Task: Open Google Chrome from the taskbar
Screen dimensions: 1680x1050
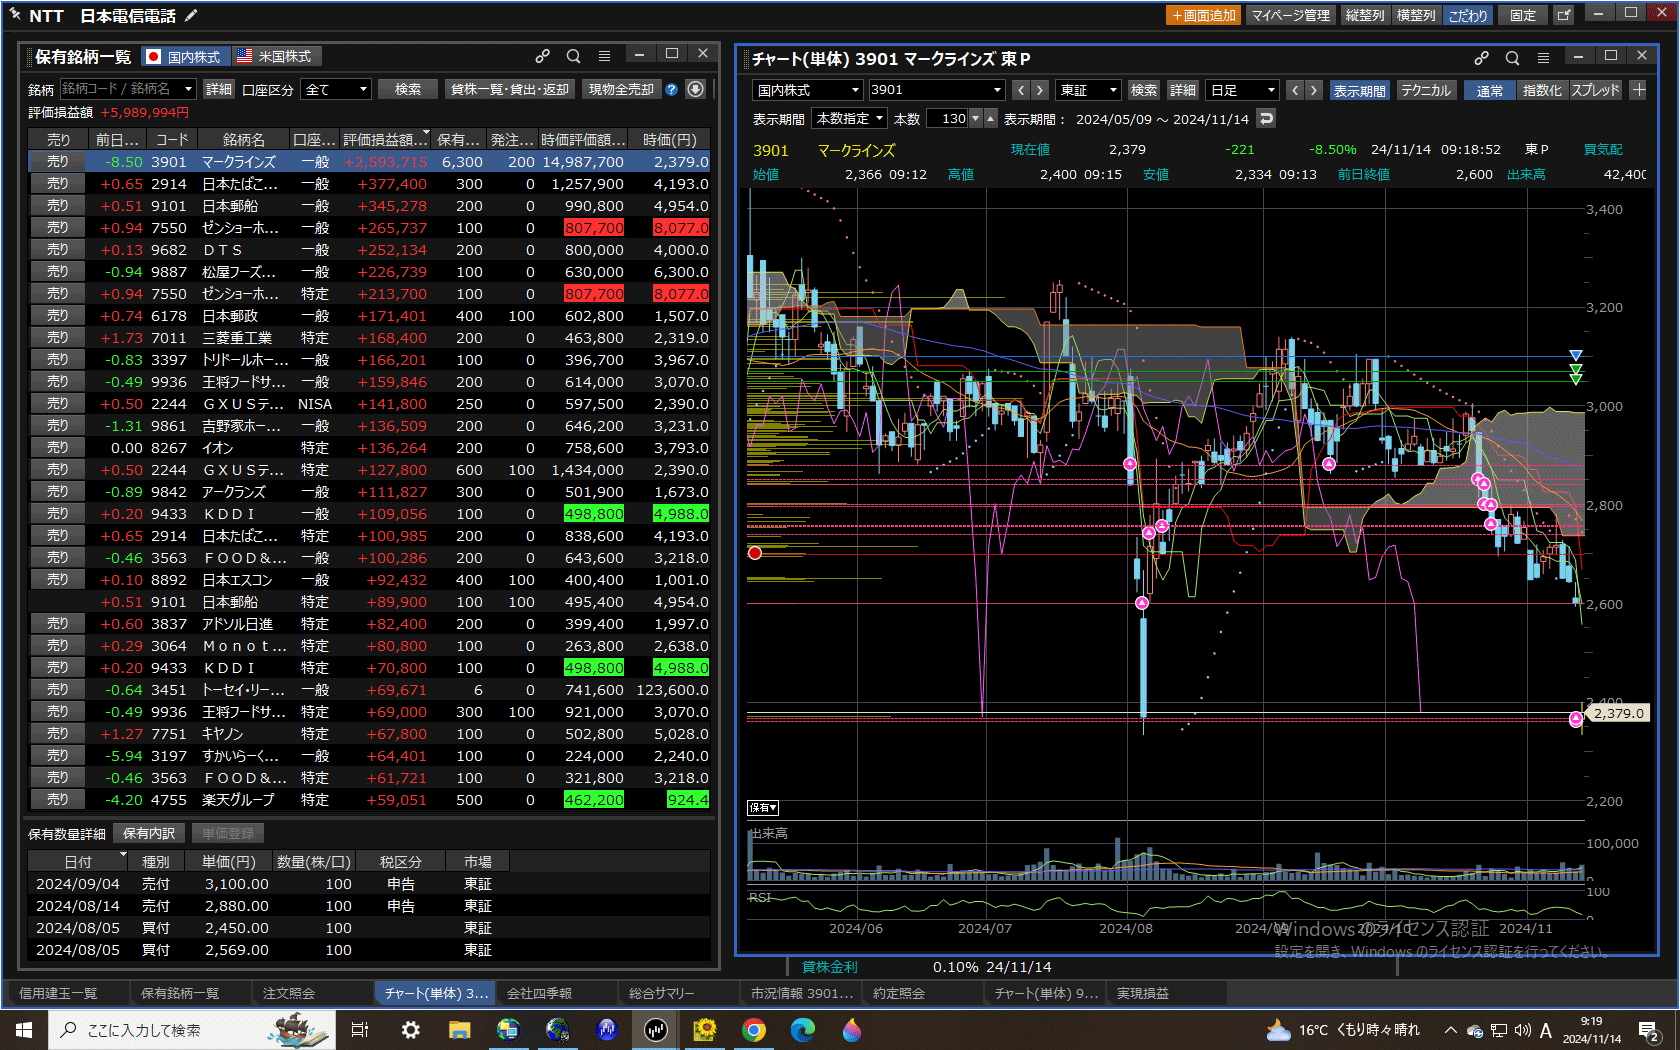Action: pyautogui.click(x=754, y=1029)
